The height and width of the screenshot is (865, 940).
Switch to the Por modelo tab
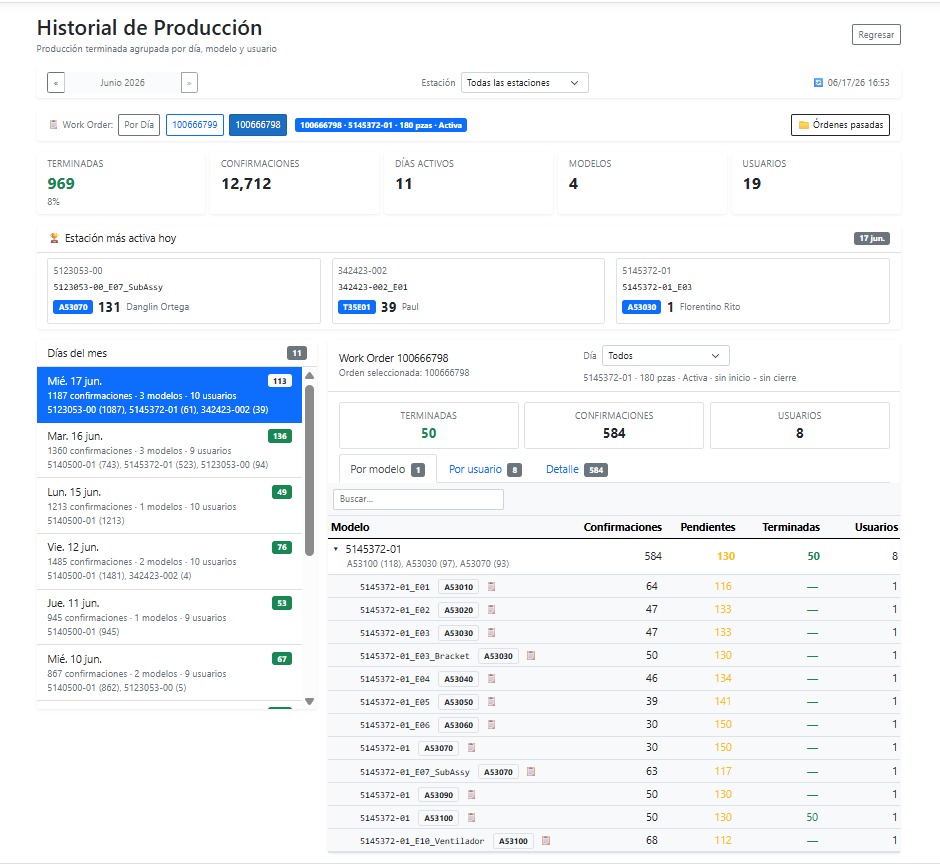(387, 469)
